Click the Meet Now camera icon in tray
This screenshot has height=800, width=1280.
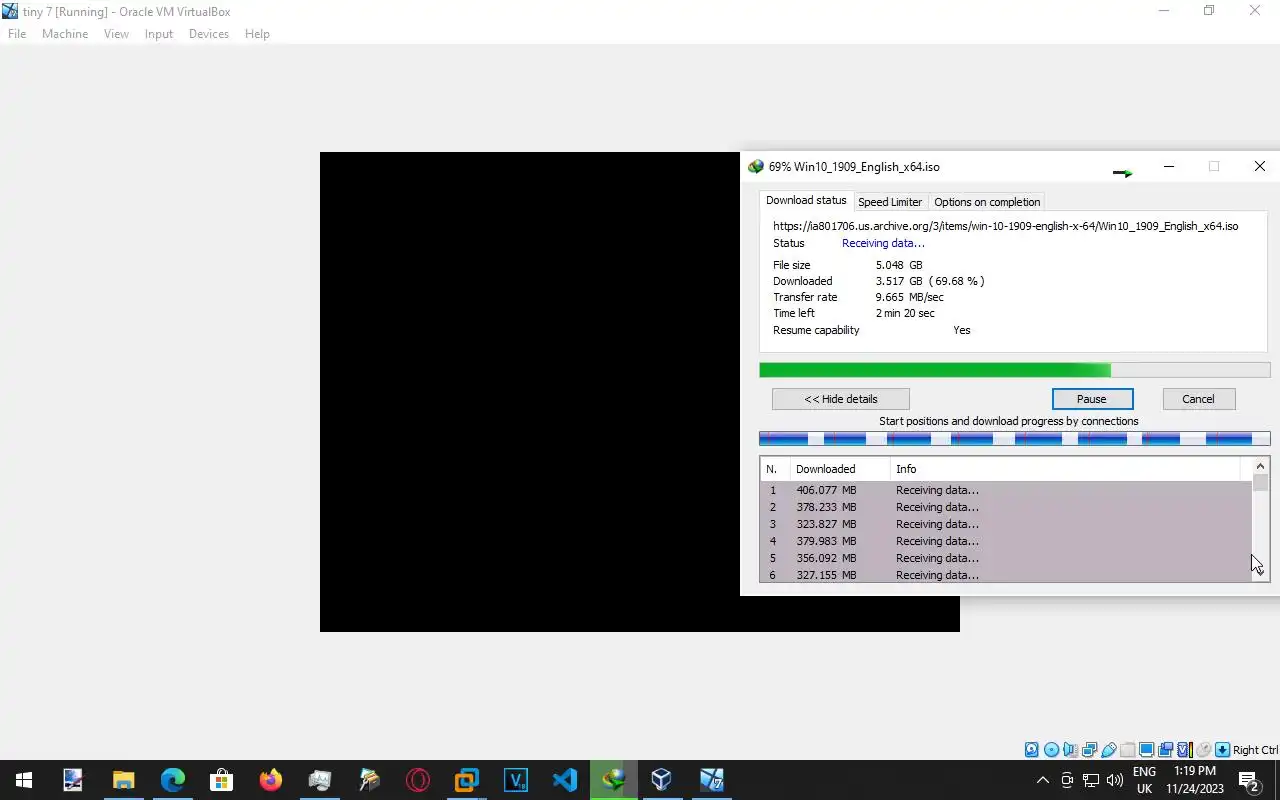1067,780
